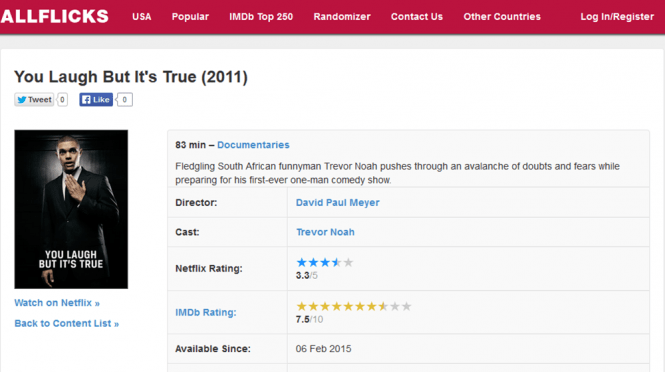Open the You Laugh But It's True poster

(x=71, y=209)
